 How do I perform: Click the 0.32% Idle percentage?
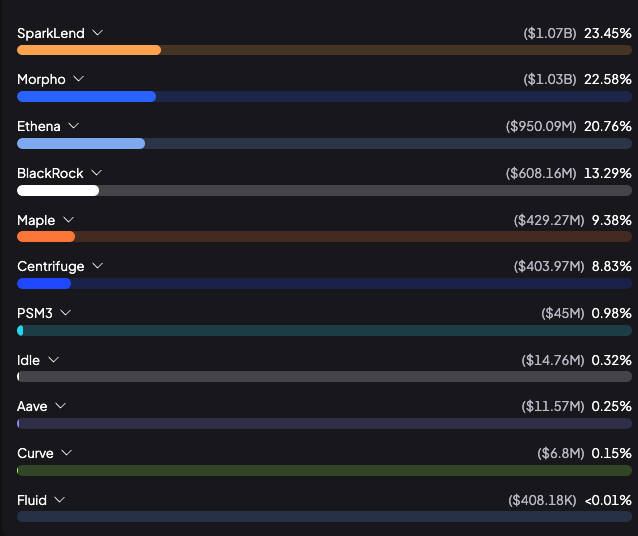[612, 361]
